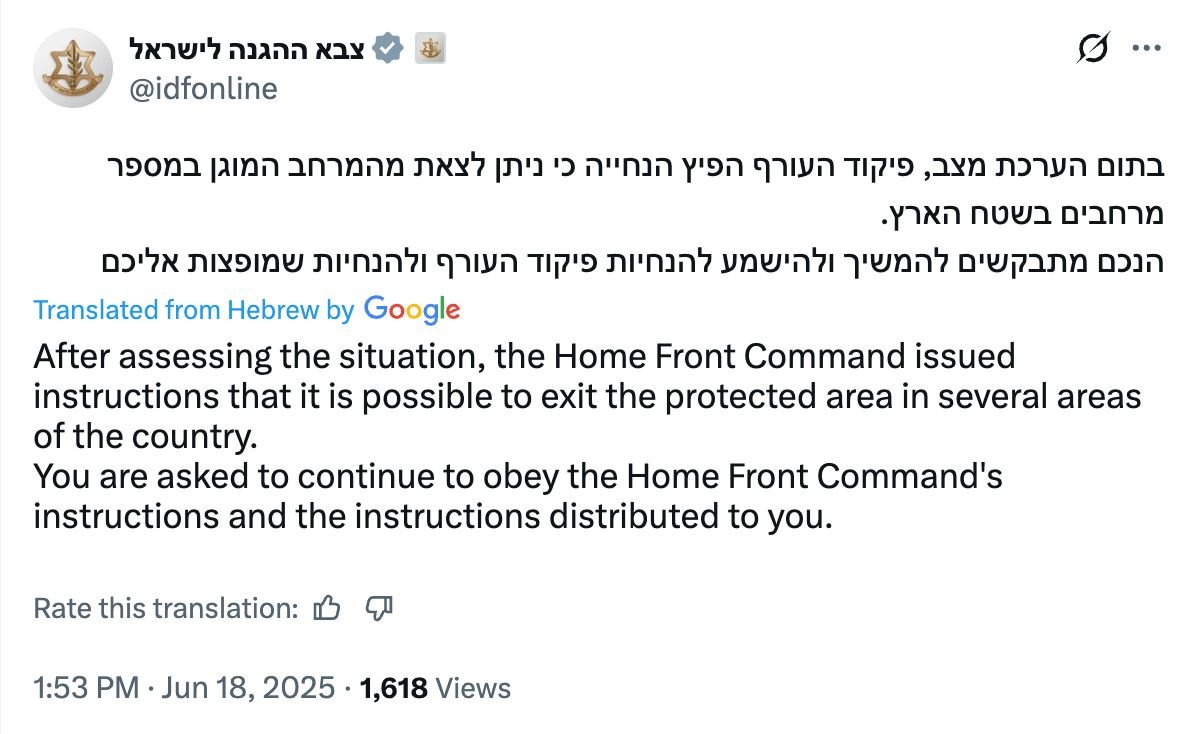Click the first line of Hebrew tweet text

pyautogui.click(x=635, y=166)
